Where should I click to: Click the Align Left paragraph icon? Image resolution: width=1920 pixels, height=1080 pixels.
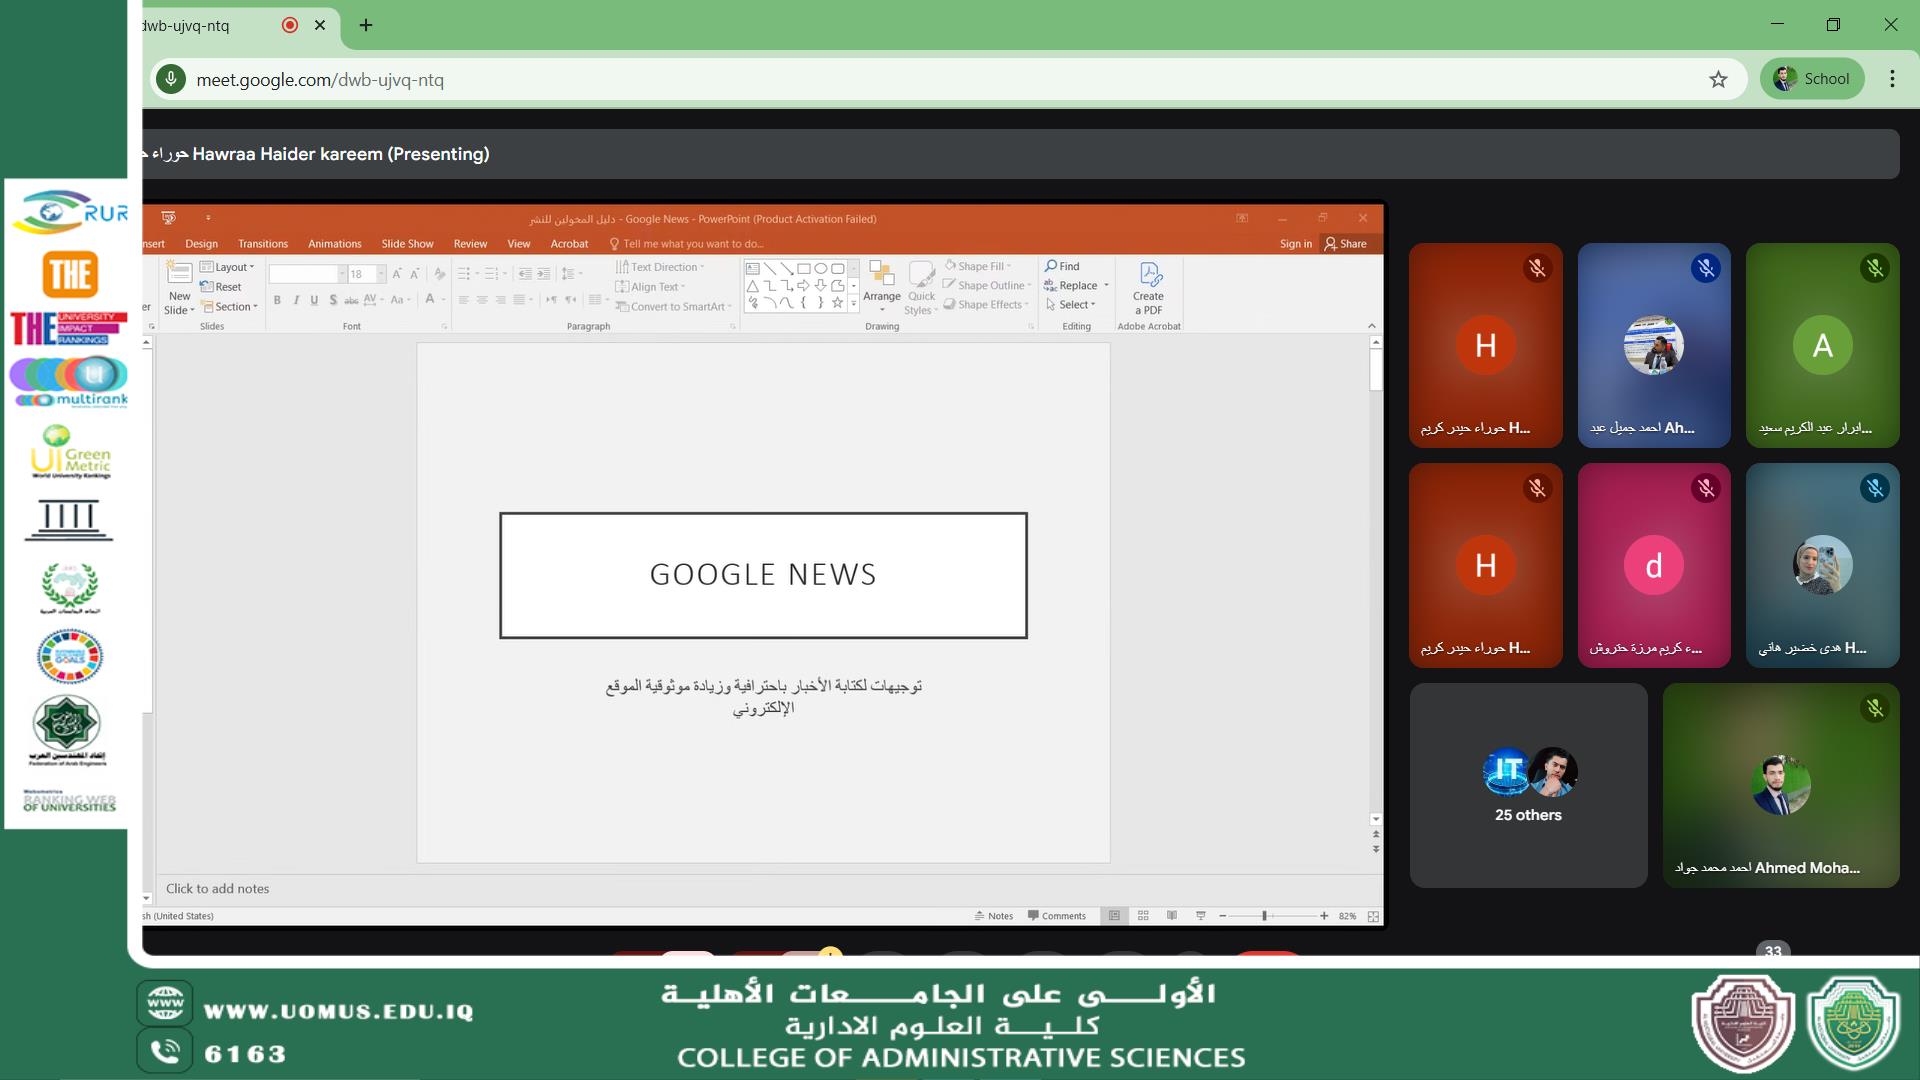[x=463, y=300]
